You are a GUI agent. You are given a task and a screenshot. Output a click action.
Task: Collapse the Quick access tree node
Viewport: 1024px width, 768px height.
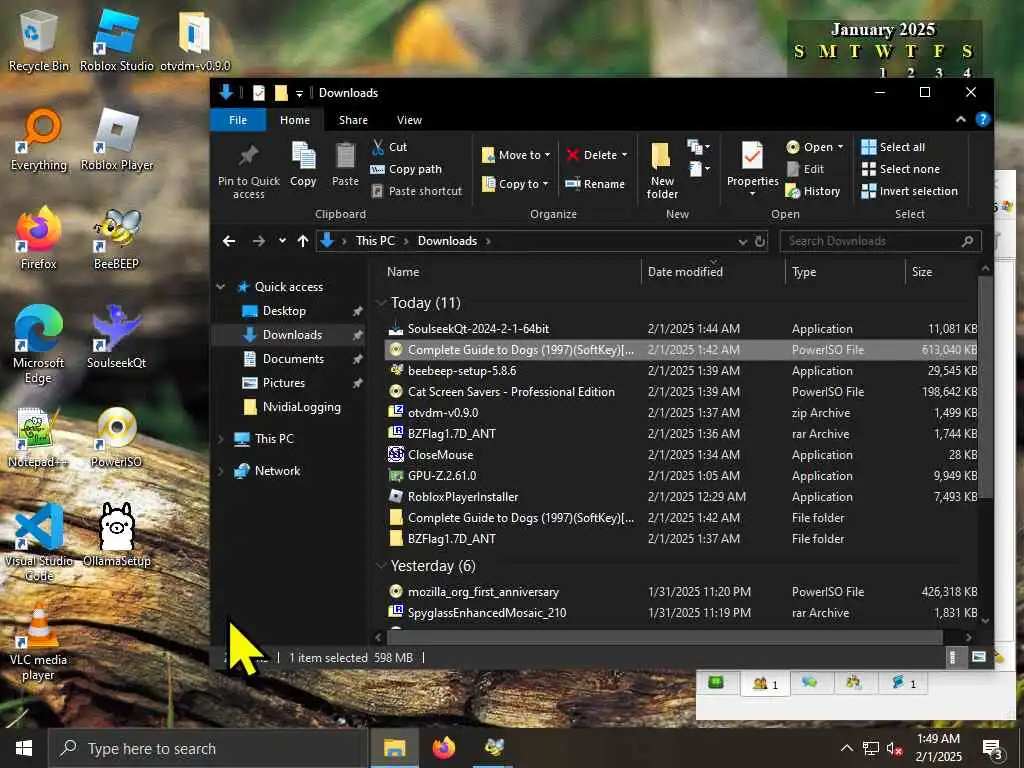pyautogui.click(x=221, y=287)
